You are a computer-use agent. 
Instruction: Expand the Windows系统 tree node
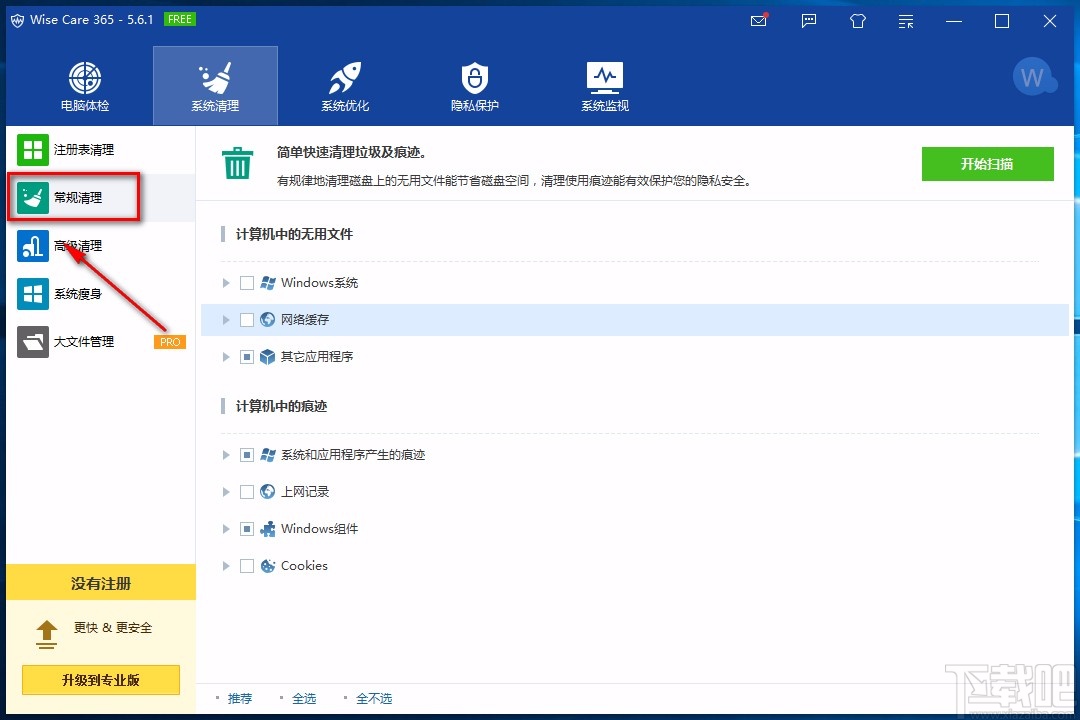[226, 283]
